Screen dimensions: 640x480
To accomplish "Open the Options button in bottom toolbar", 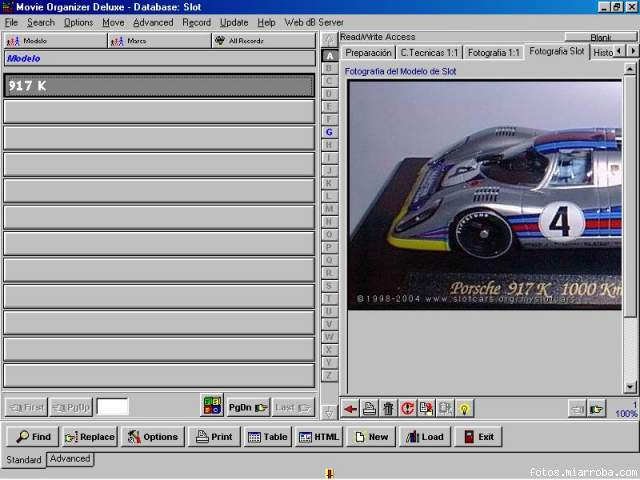I will pos(153,437).
